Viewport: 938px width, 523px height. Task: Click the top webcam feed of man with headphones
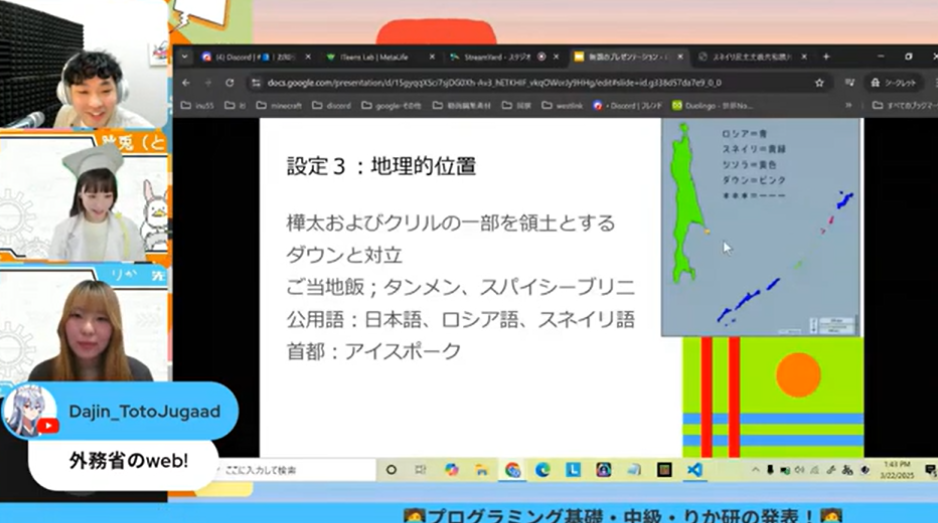pos(84,65)
